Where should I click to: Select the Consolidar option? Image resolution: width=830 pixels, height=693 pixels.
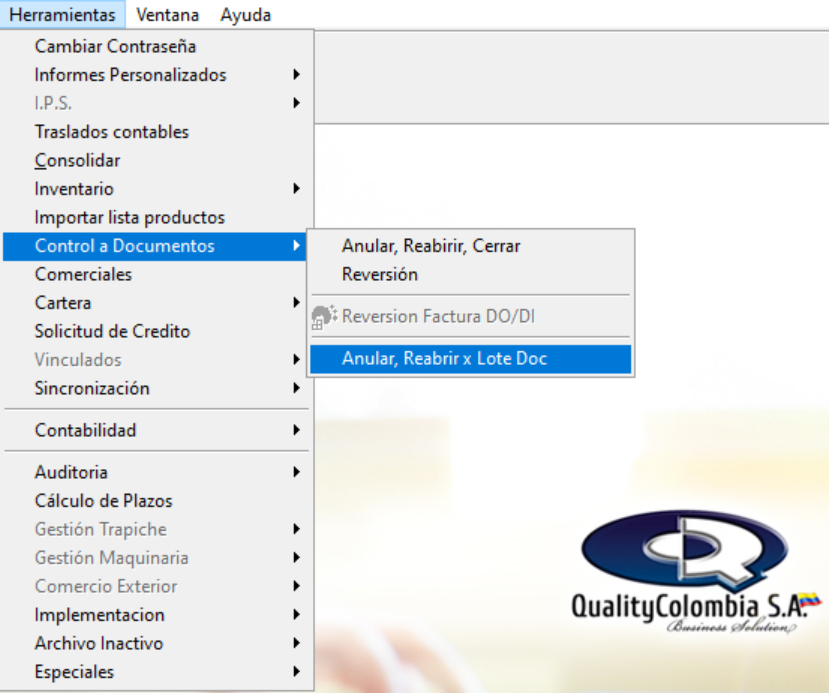[156, 160]
